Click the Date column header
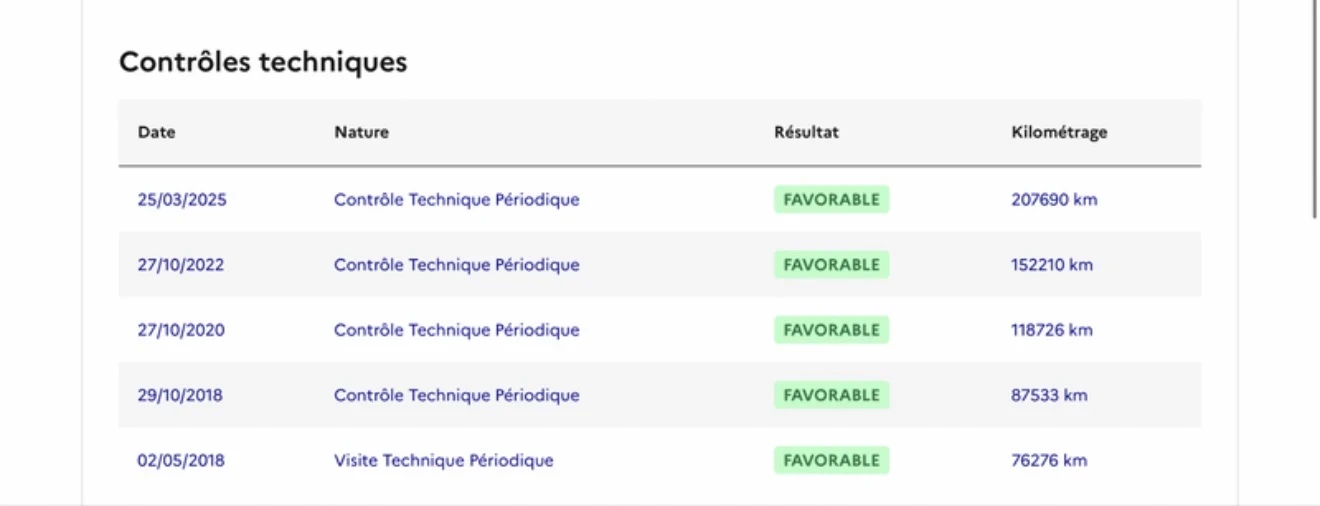 coord(156,132)
